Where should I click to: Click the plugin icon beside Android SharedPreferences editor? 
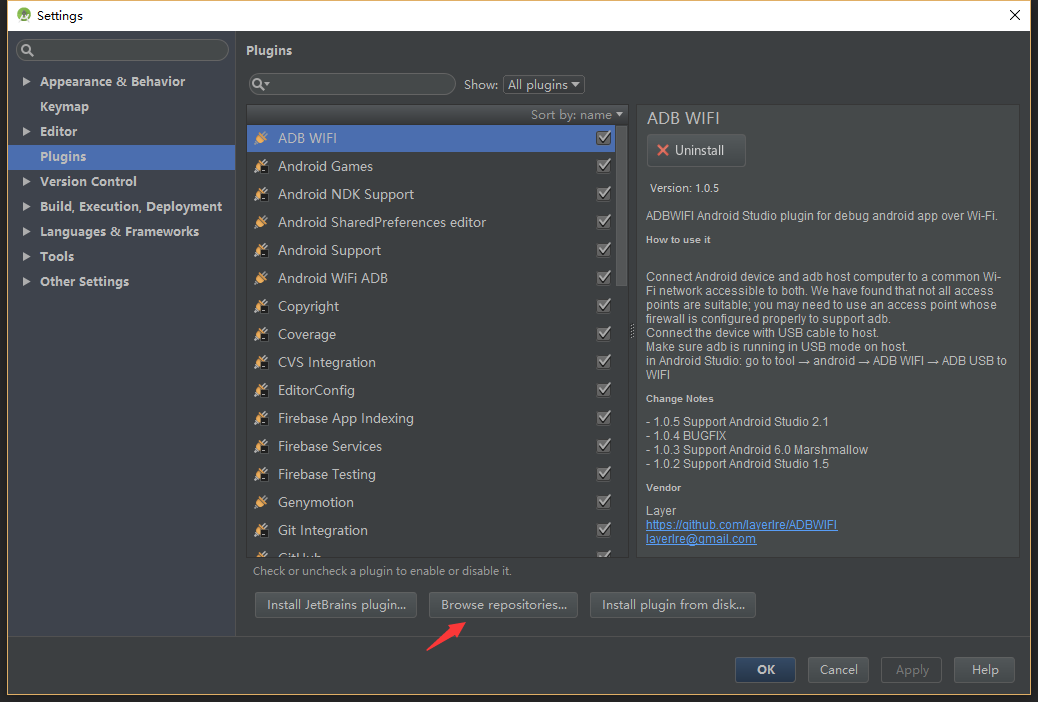261,222
